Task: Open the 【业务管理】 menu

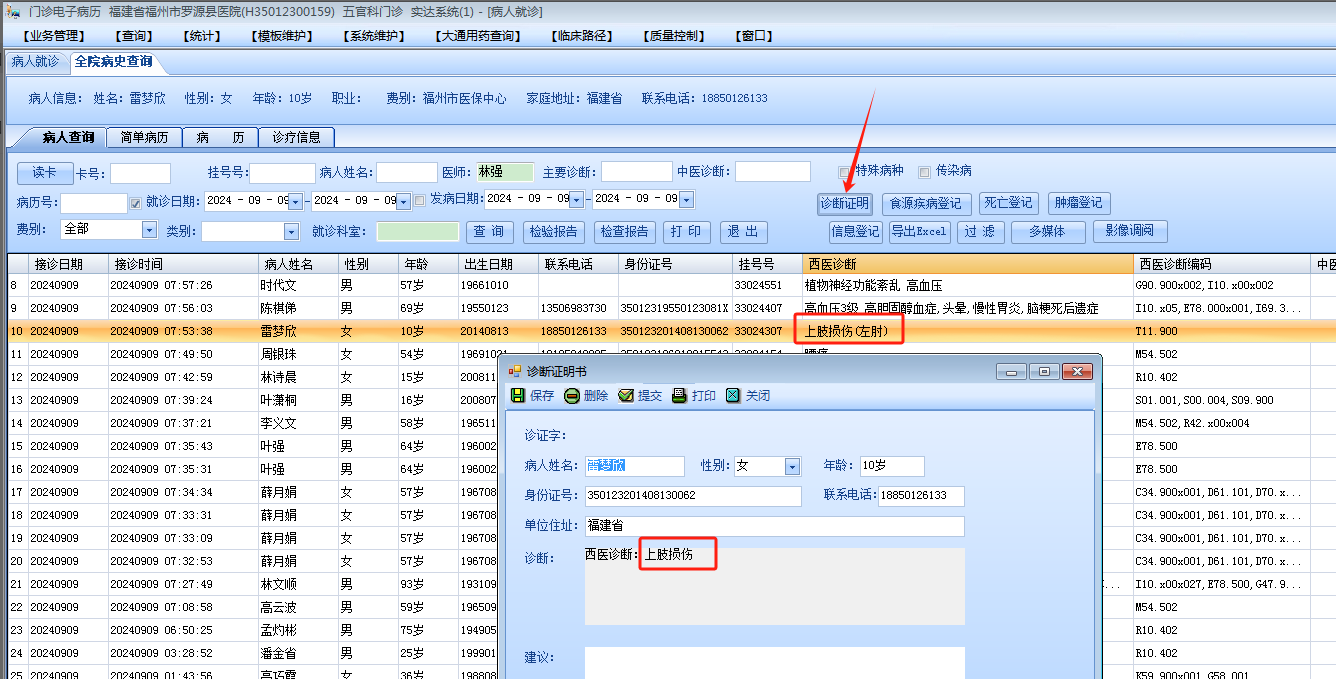Action: [53, 36]
